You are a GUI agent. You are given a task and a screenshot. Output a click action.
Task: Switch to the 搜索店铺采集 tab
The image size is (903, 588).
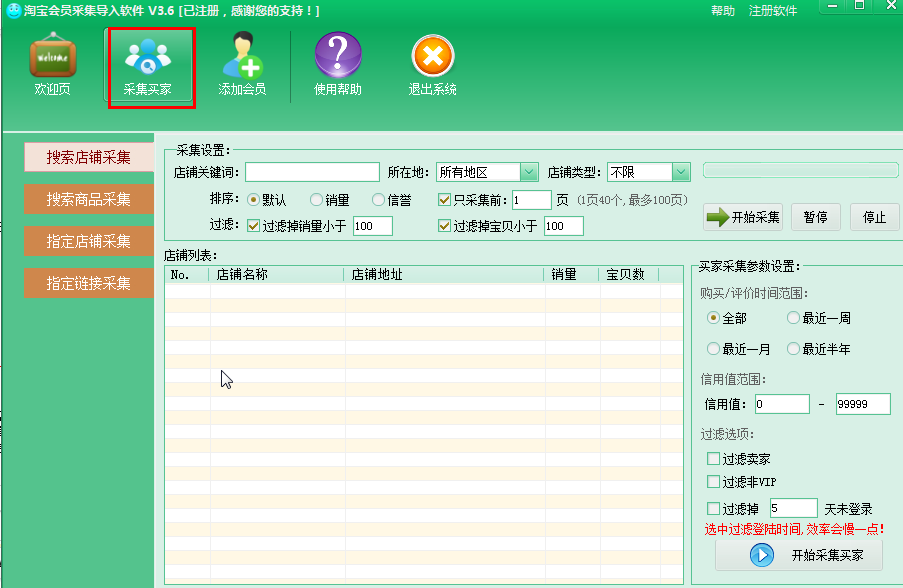pyautogui.click(x=89, y=157)
